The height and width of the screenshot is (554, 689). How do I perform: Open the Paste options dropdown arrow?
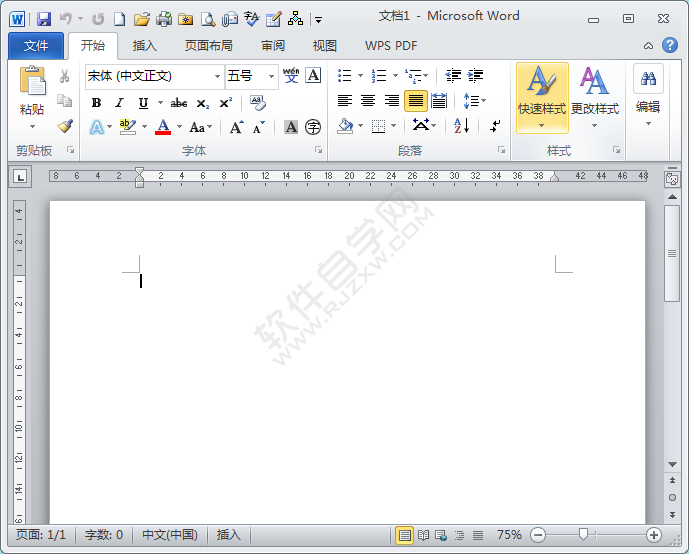pyautogui.click(x=32, y=127)
